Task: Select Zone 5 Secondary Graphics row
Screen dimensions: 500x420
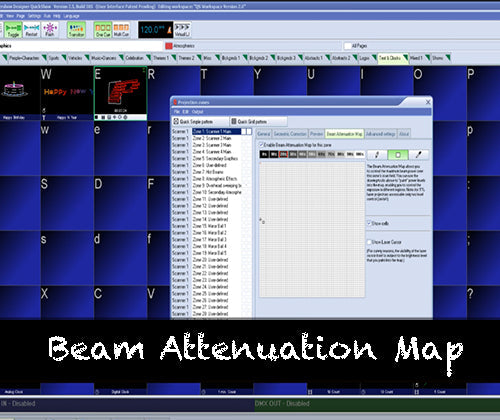Action: click(211, 158)
